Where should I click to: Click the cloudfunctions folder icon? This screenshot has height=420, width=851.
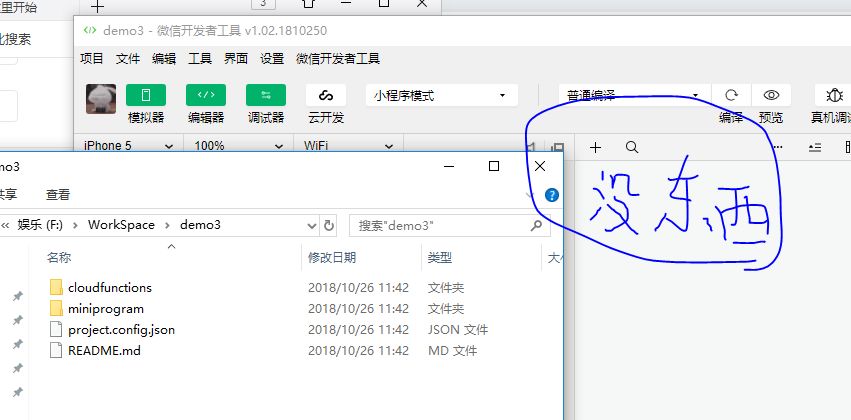point(56,287)
